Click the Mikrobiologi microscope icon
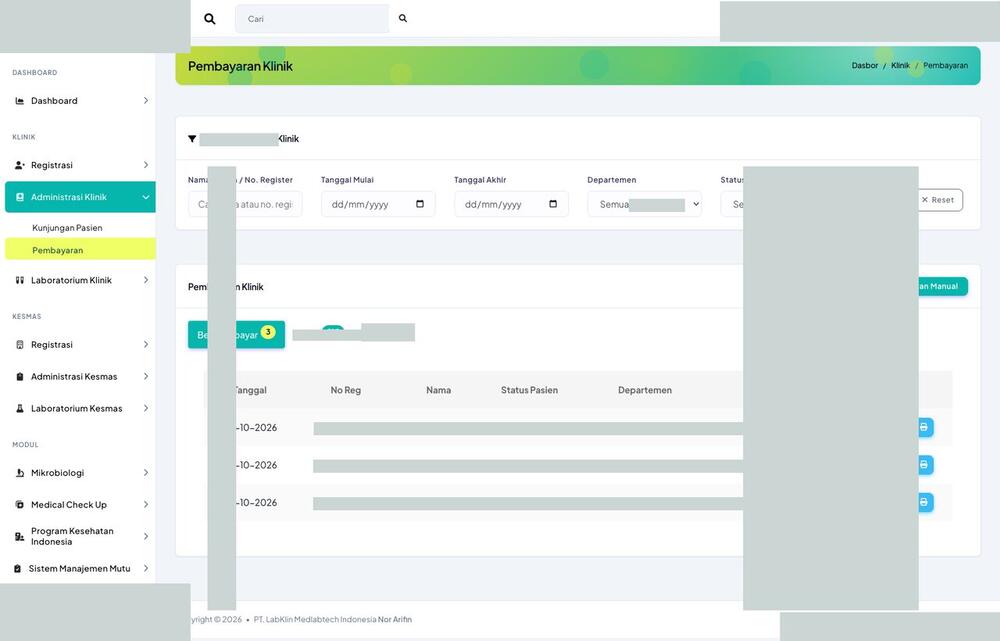Viewport: 1000px width, 641px height. (x=20, y=473)
